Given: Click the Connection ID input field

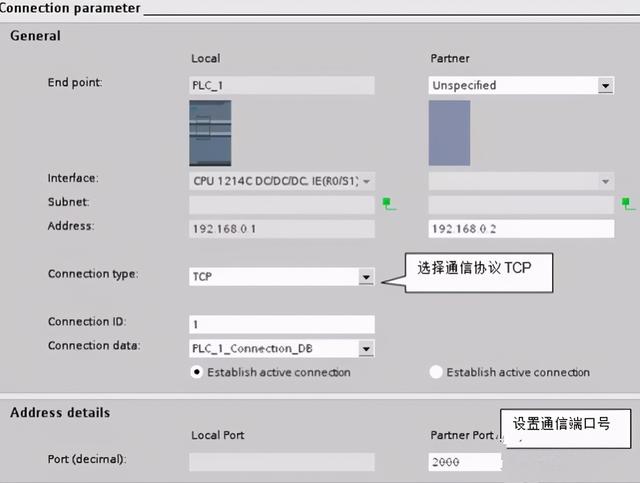Looking at the screenshot, I should [x=281, y=324].
